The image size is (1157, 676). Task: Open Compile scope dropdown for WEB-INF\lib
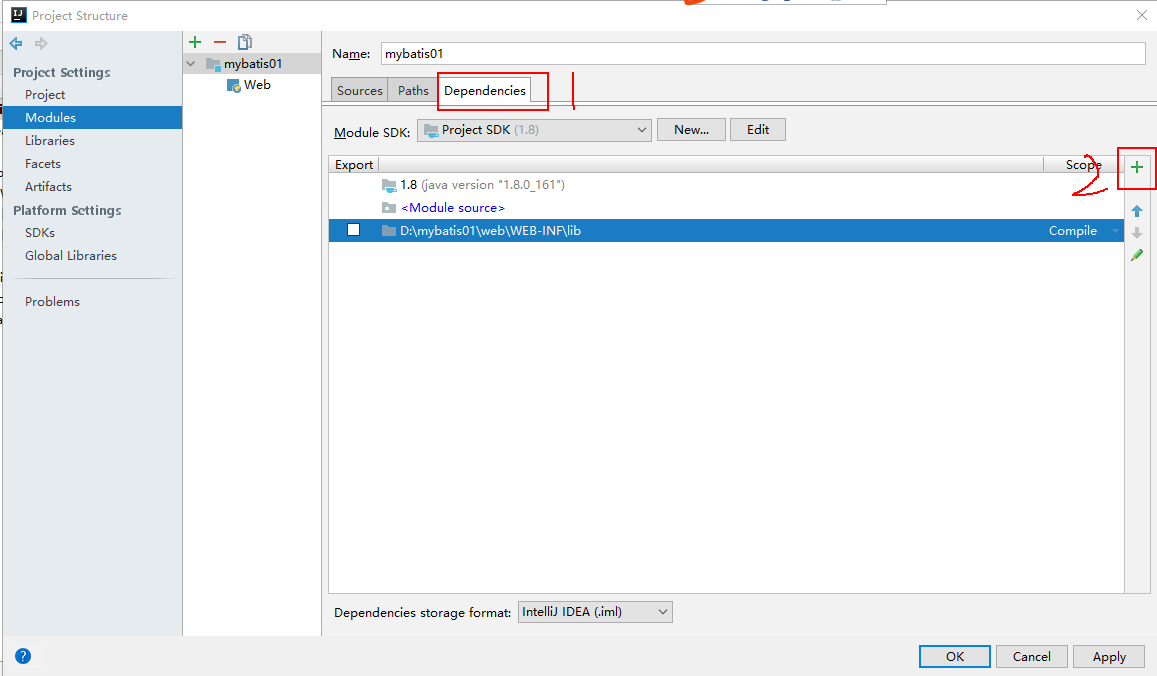(1116, 231)
